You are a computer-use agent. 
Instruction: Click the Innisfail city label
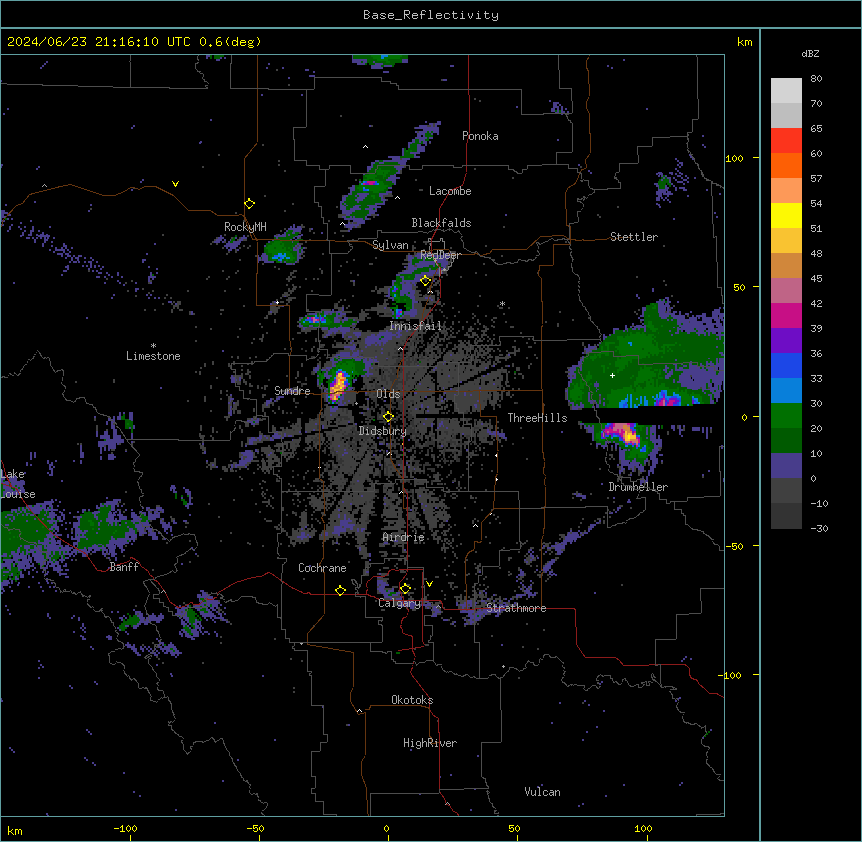pyautogui.click(x=415, y=326)
